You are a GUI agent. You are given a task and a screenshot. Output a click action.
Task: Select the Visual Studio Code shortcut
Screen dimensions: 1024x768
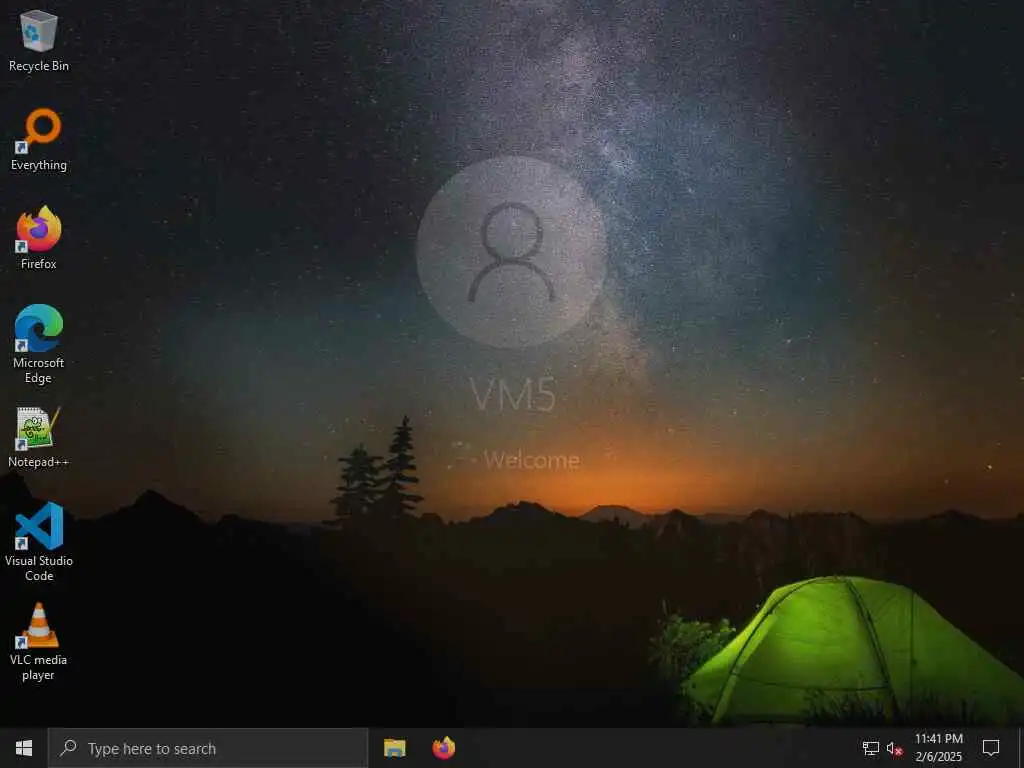39,542
